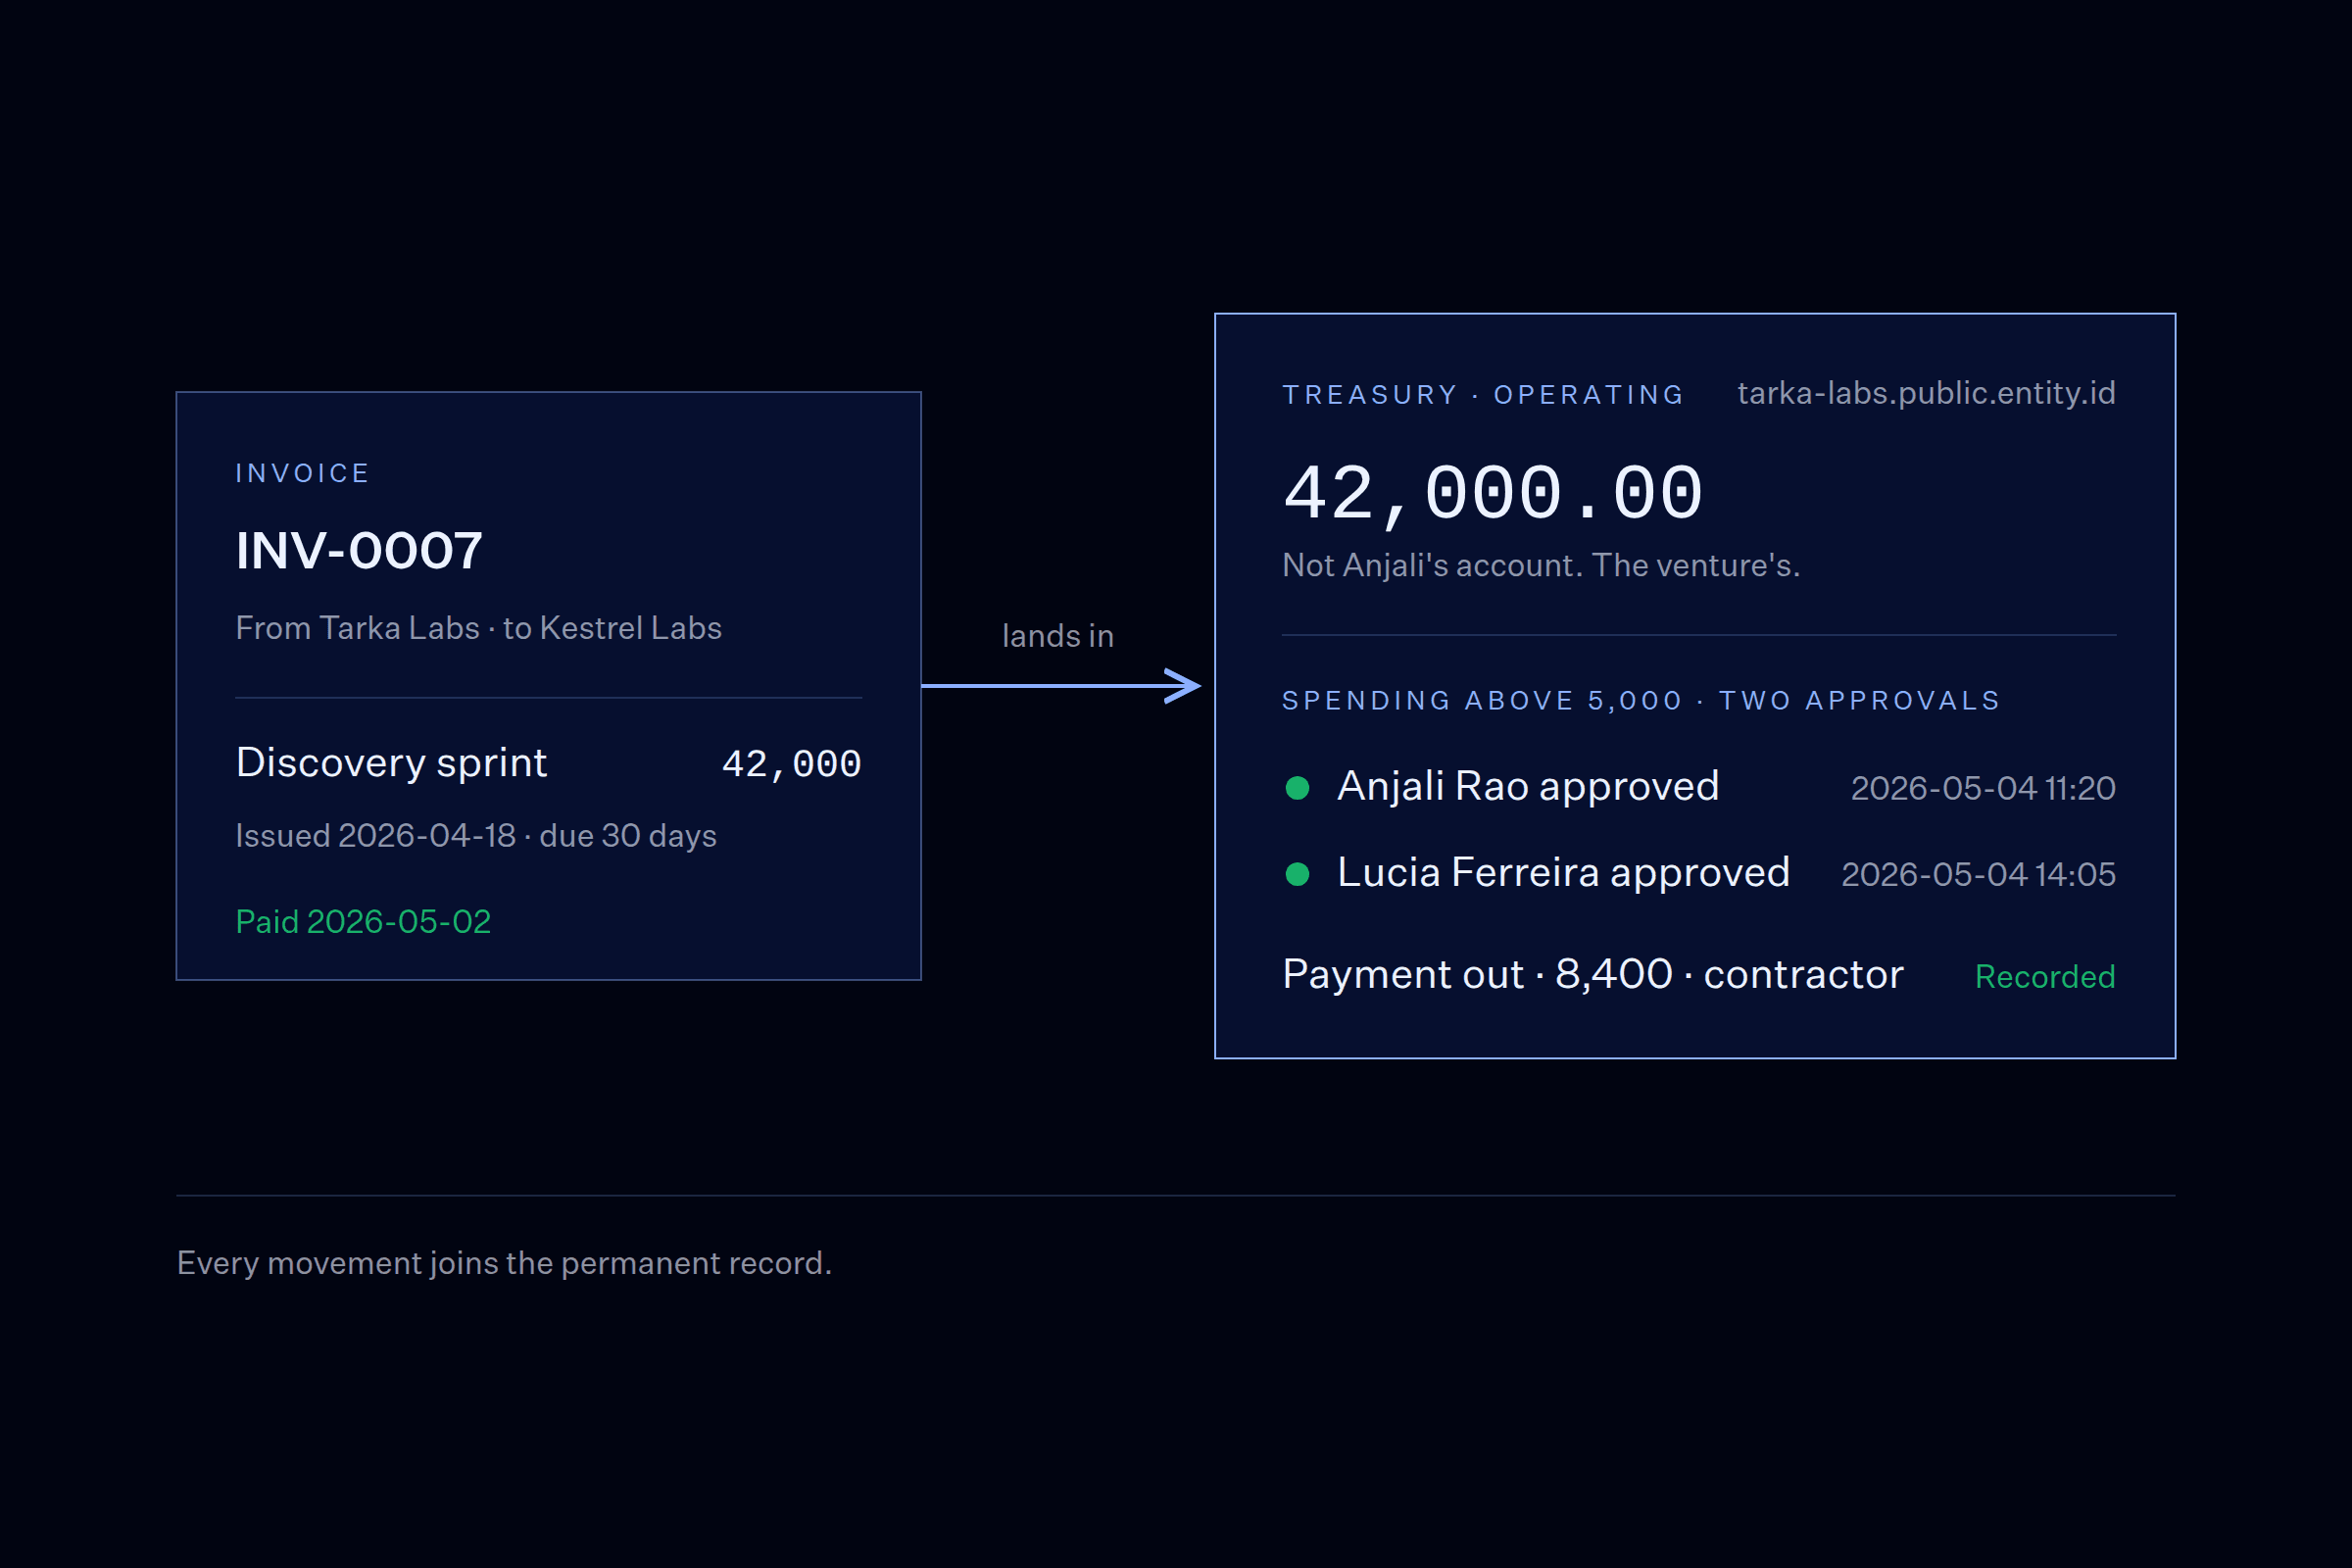The width and height of the screenshot is (2352, 1568).
Task: Click 'Payment out · 8,400 · contractor' row
Action: [1593, 975]
